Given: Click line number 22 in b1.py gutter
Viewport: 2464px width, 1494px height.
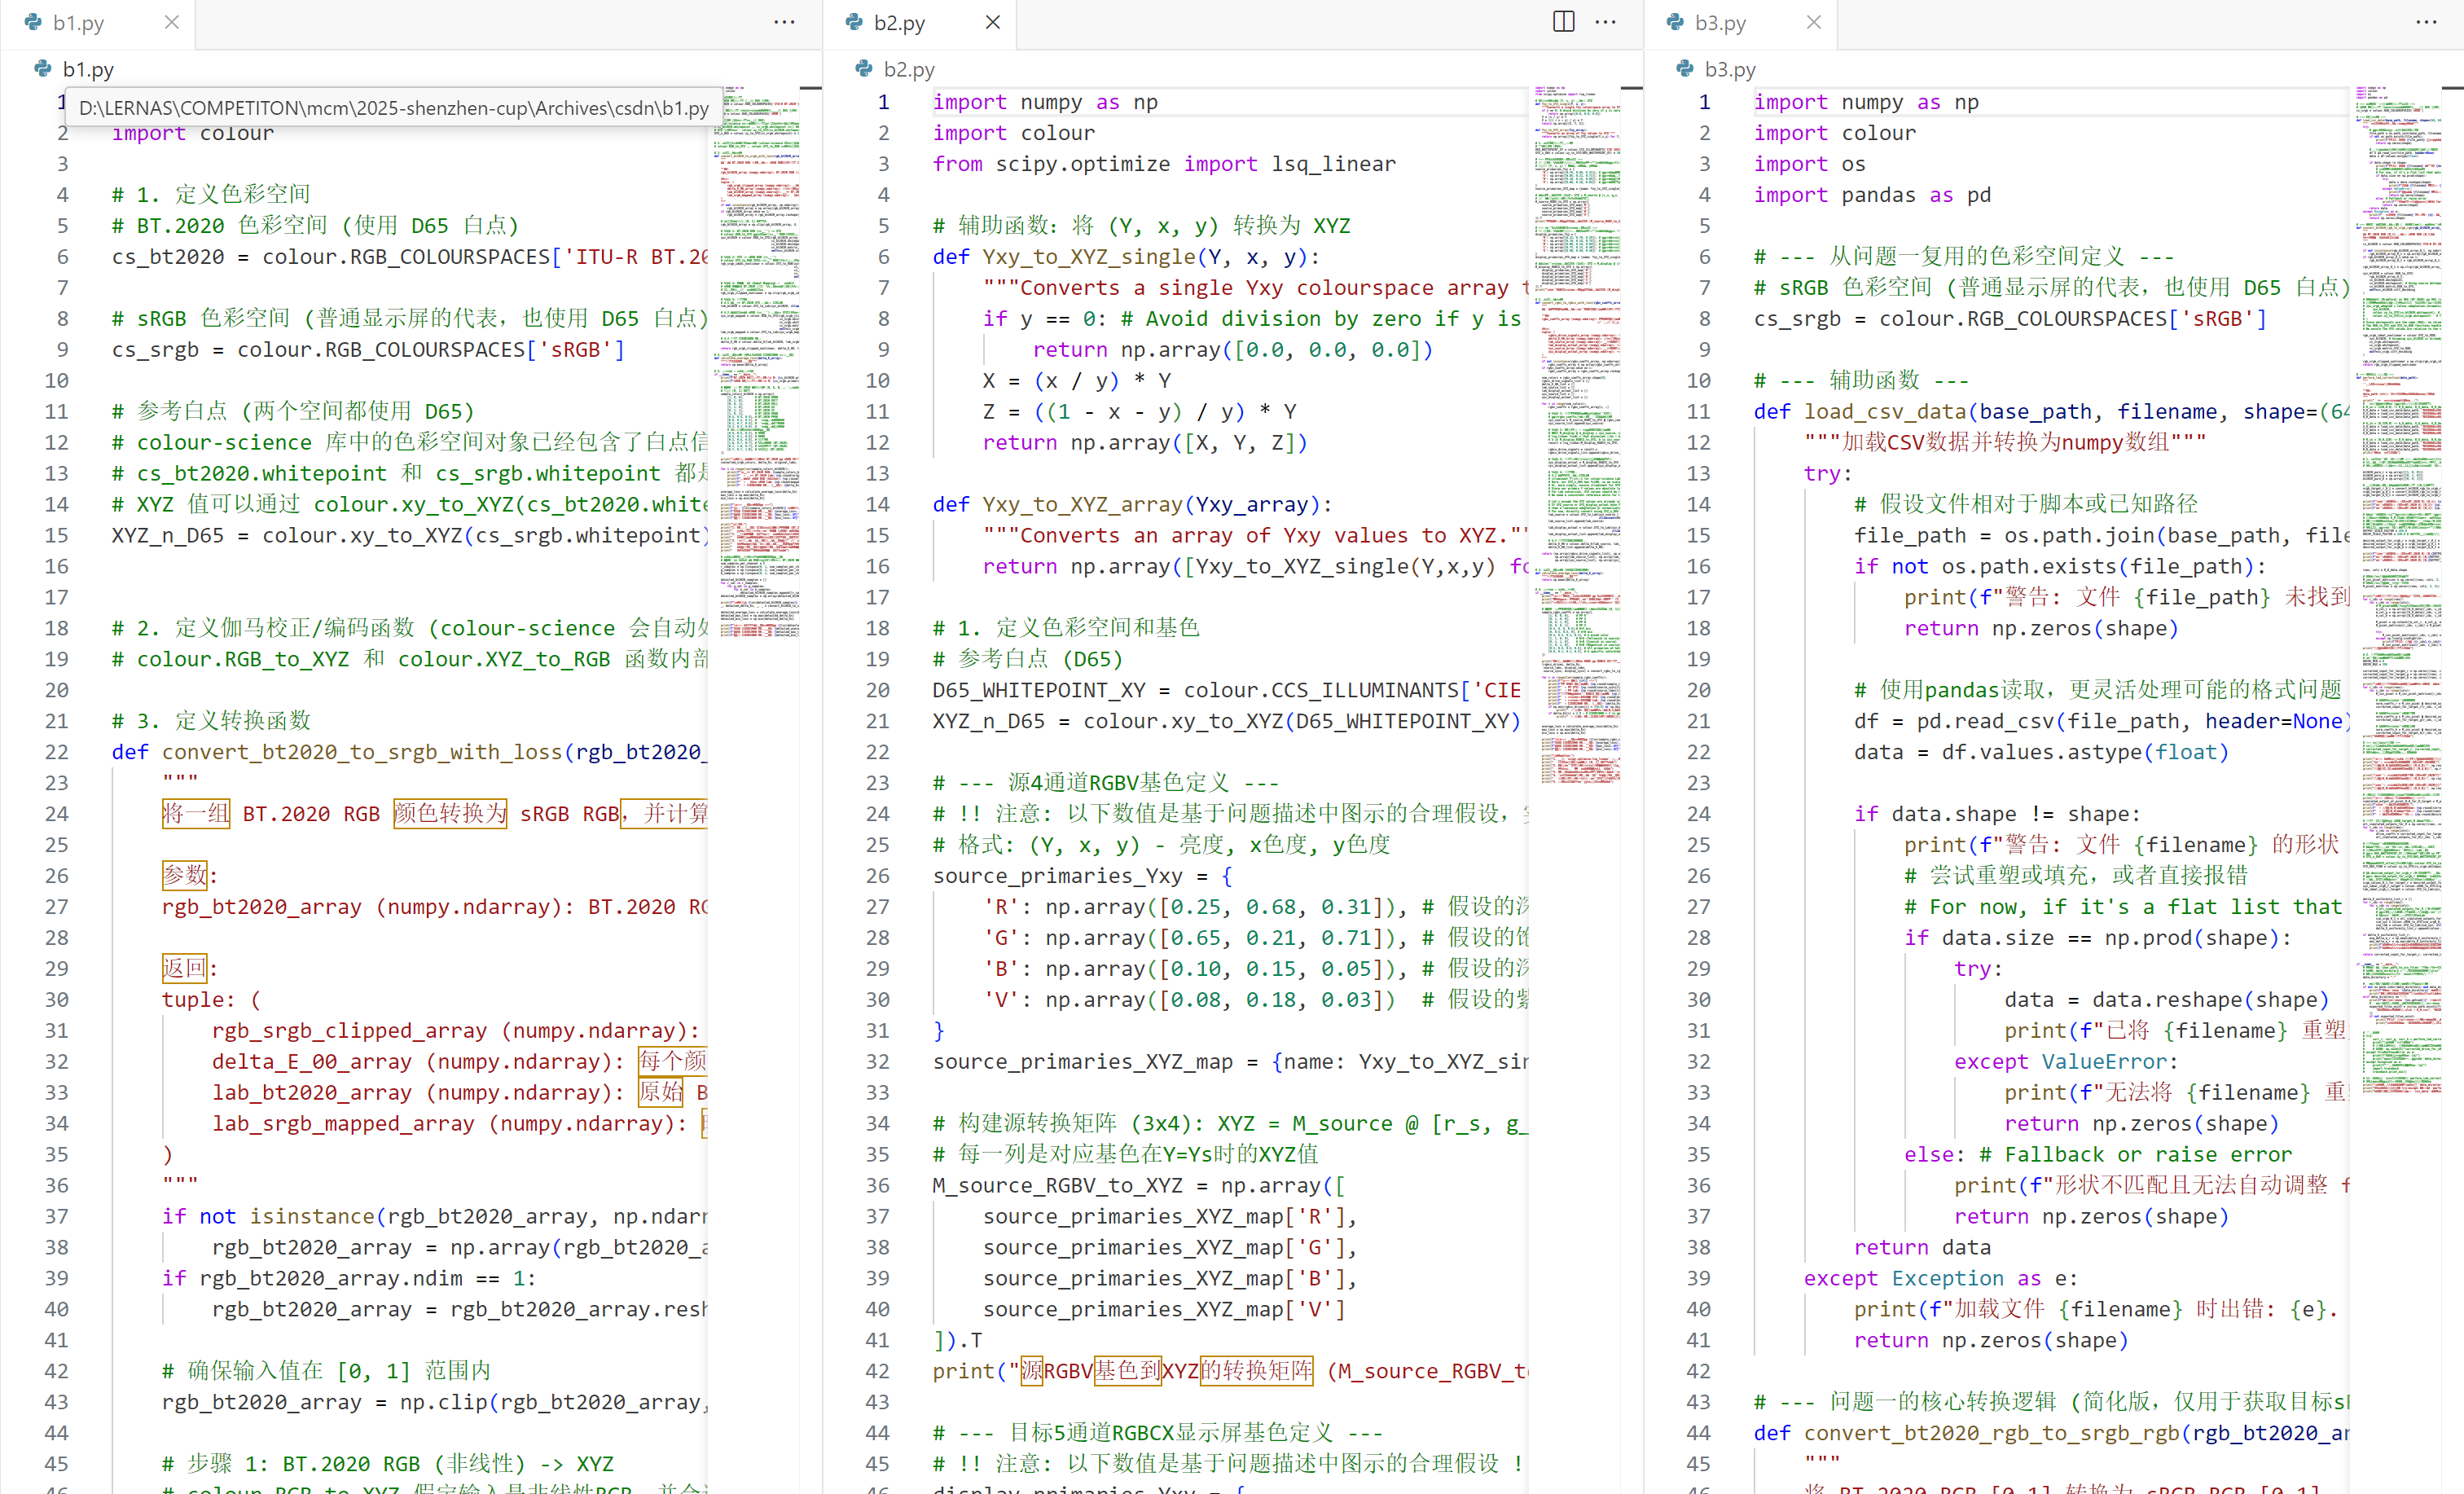Looking at the screenshot, I should [x=57, y=752].
